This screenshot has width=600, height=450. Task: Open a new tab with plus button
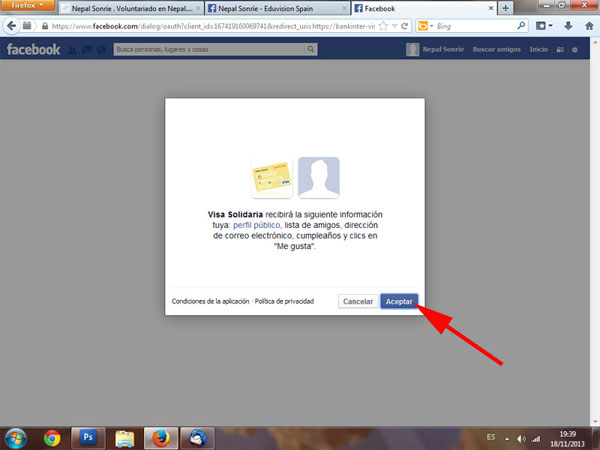(x=505, y=8)
